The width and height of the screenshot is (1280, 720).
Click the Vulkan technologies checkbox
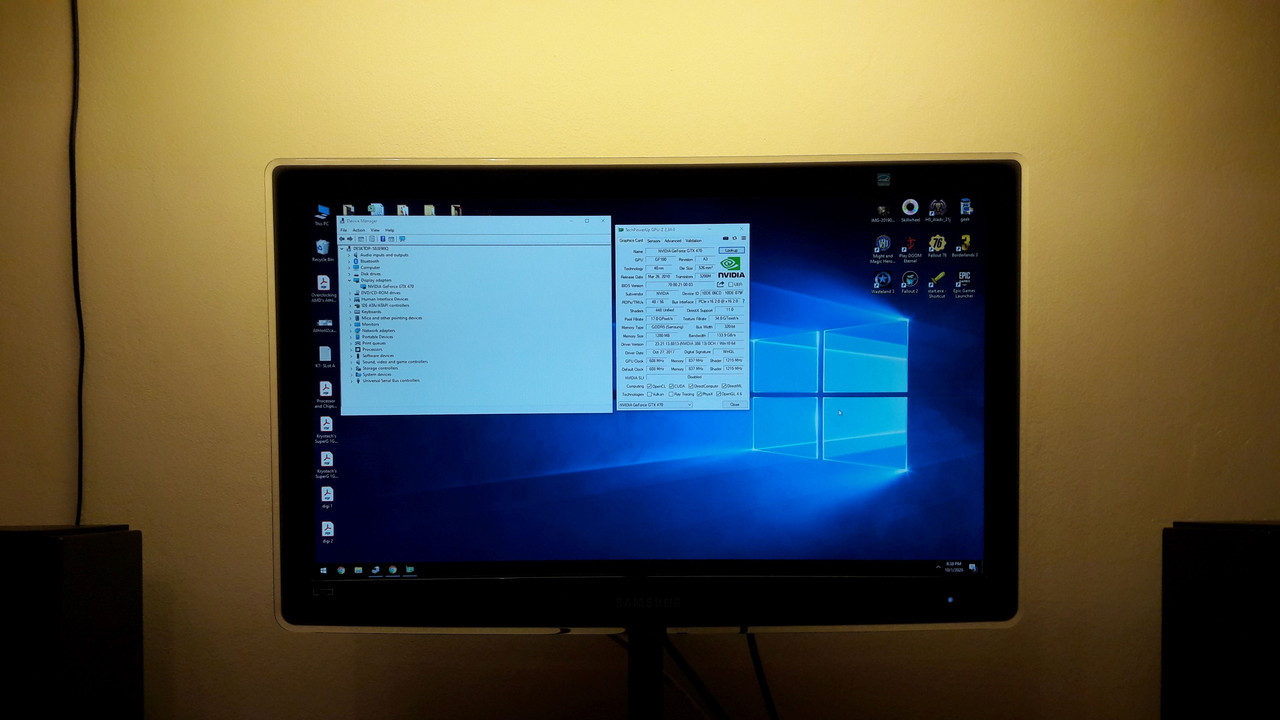pos(651,394)
